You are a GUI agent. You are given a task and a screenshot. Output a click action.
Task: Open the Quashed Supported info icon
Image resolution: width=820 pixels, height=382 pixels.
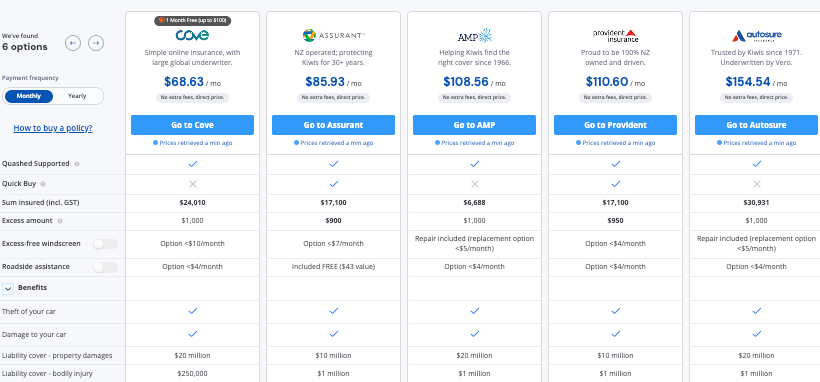77,164
